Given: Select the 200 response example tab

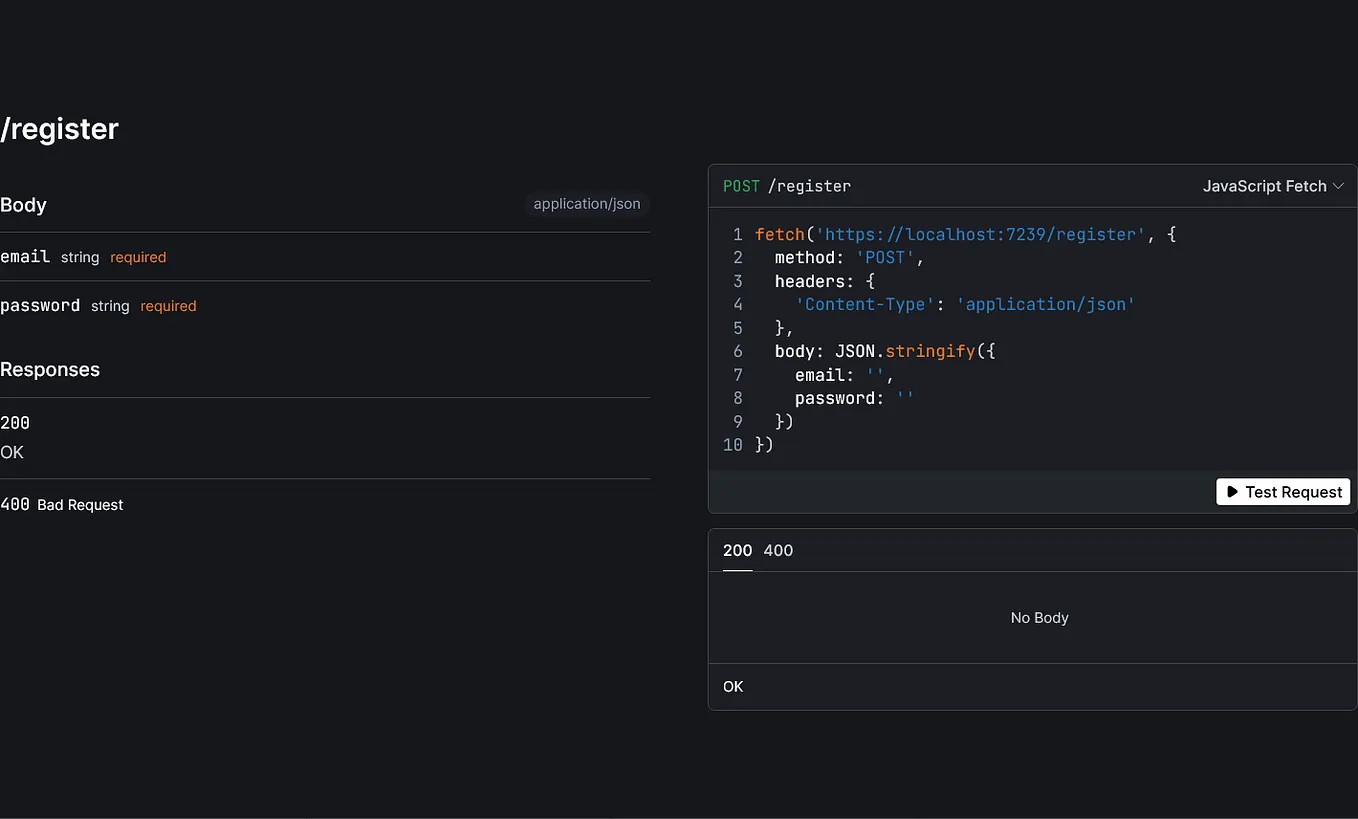Looking at the screenshot, I should click(737, 550).
